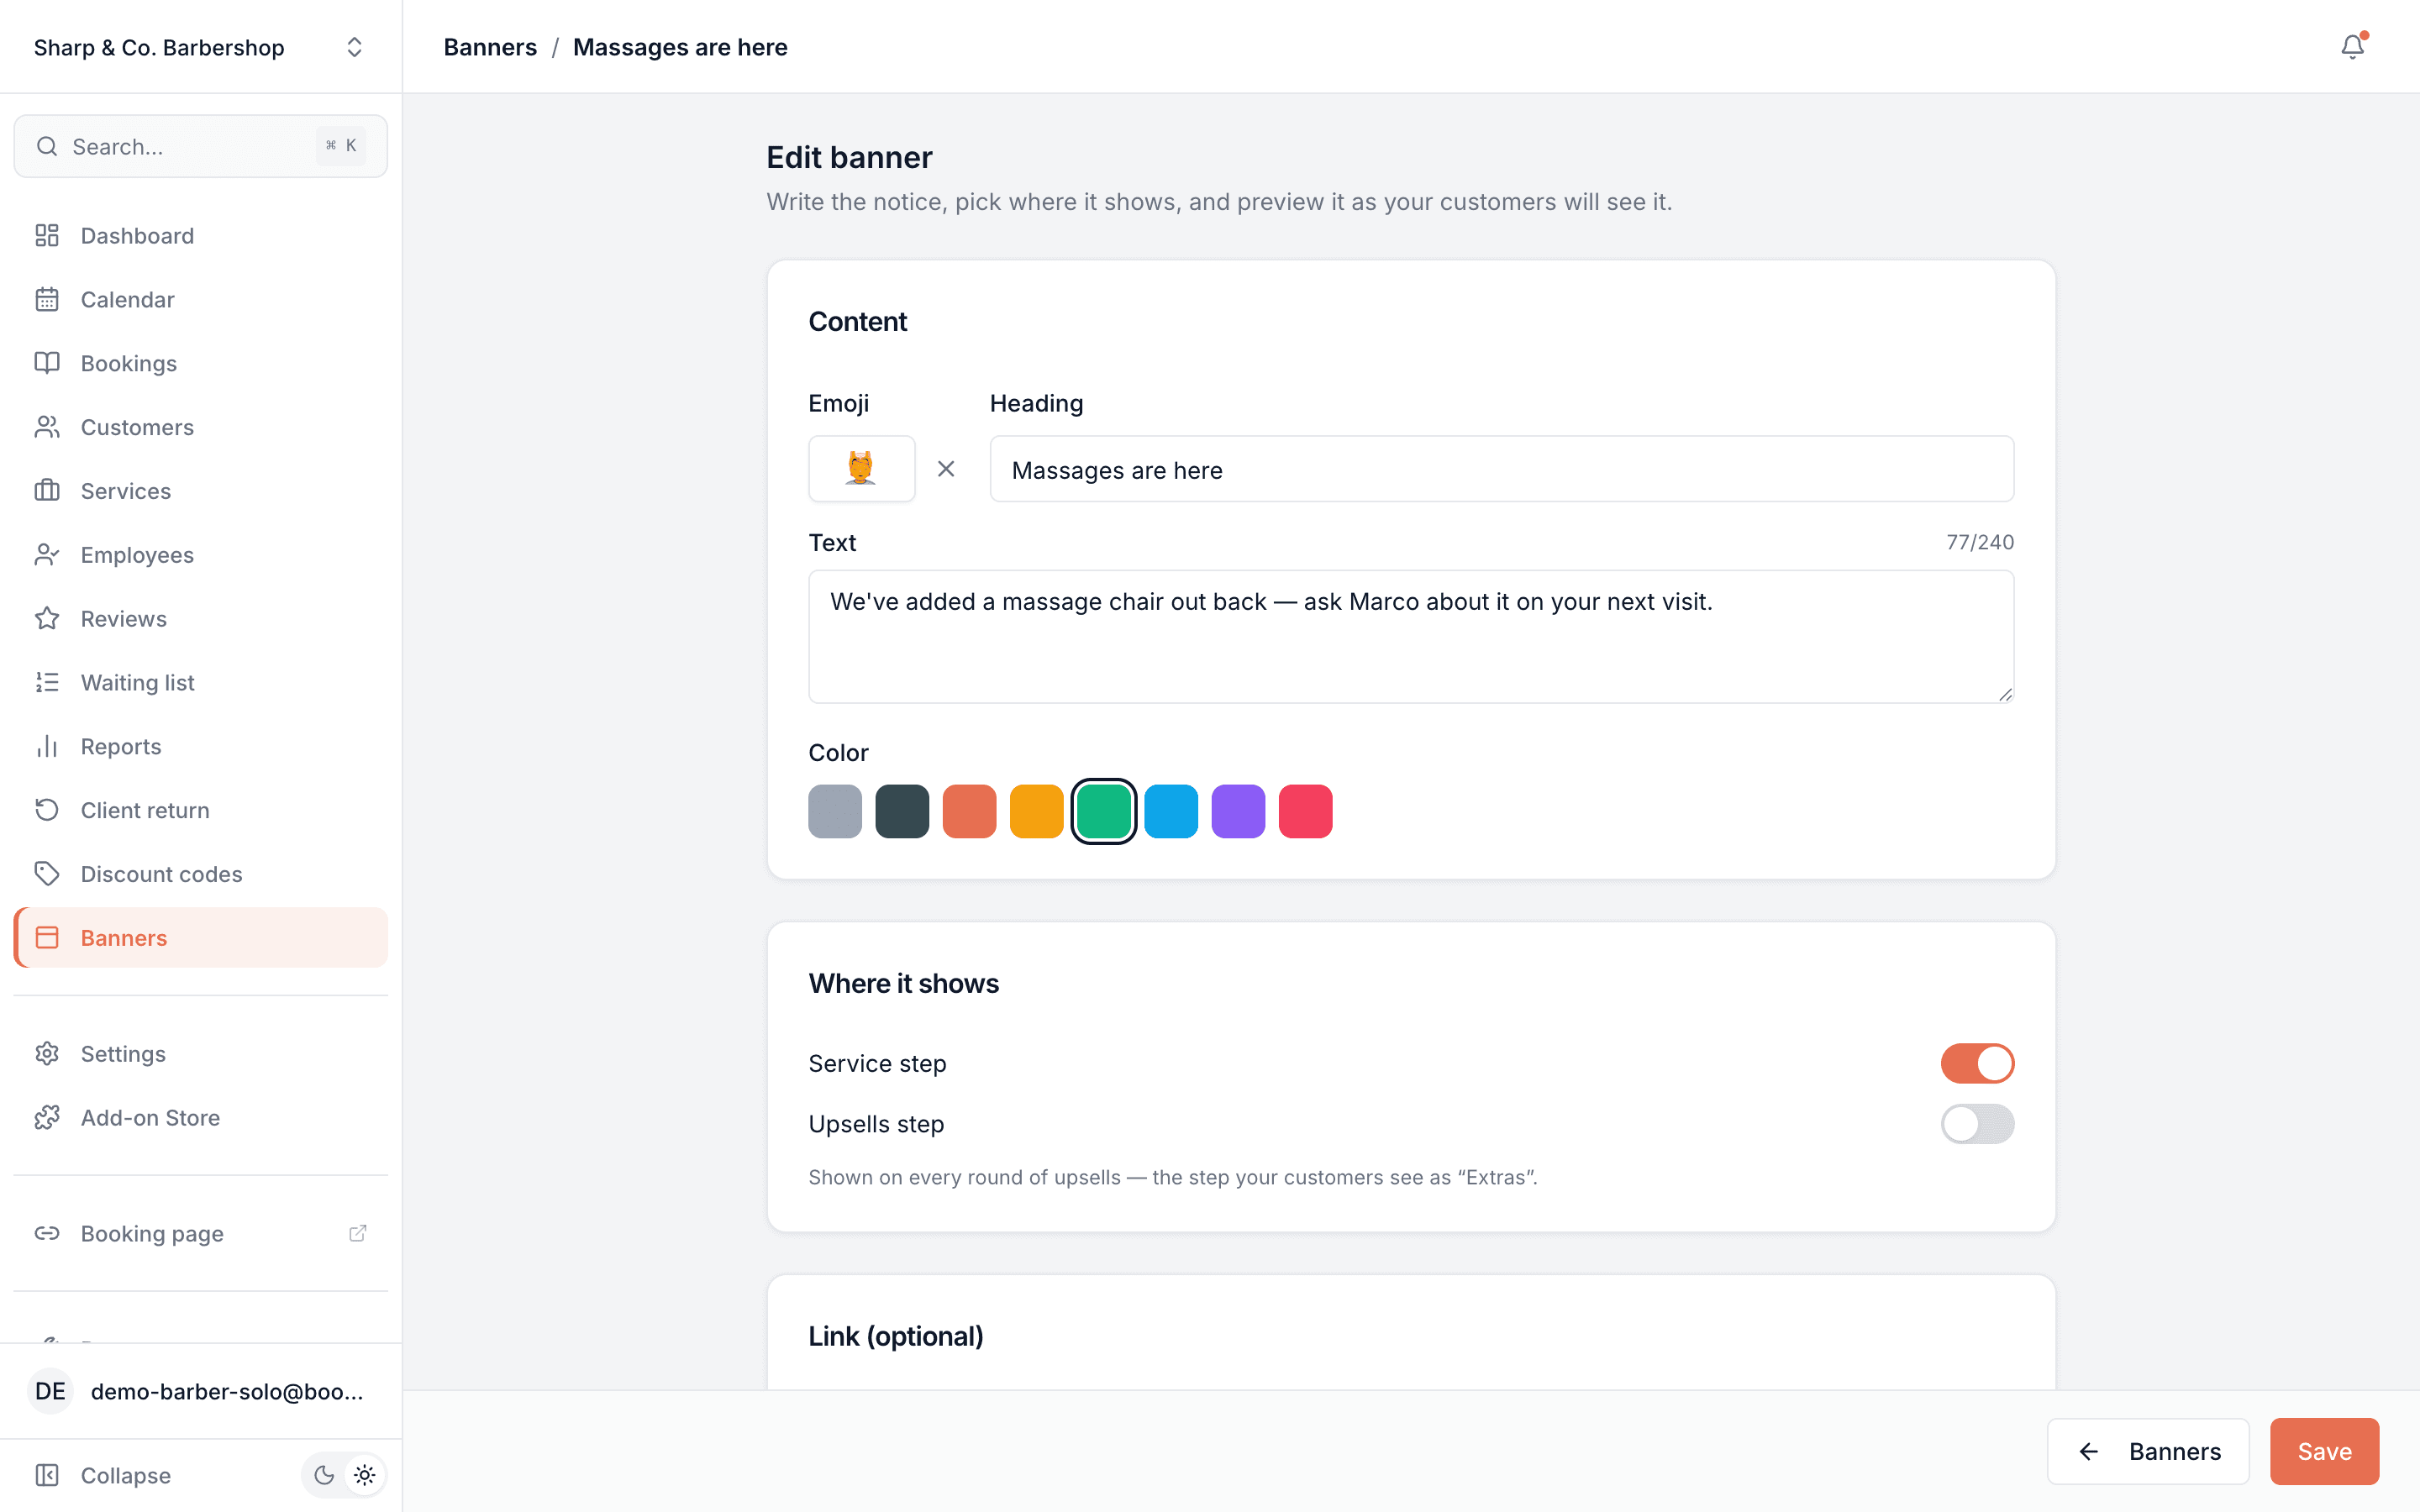Open Discount codes menu item
This screenshot has width=2420, height=1512.
tap(200, 874)
